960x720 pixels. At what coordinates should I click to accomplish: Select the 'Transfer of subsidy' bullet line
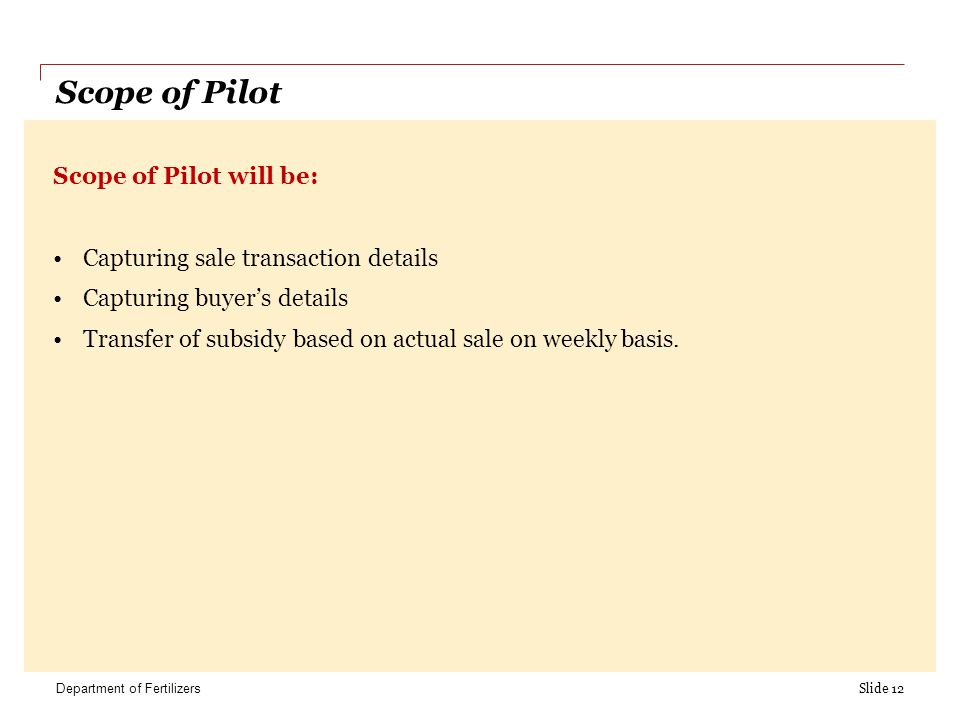pyautogui.click(x=381, y=340)
